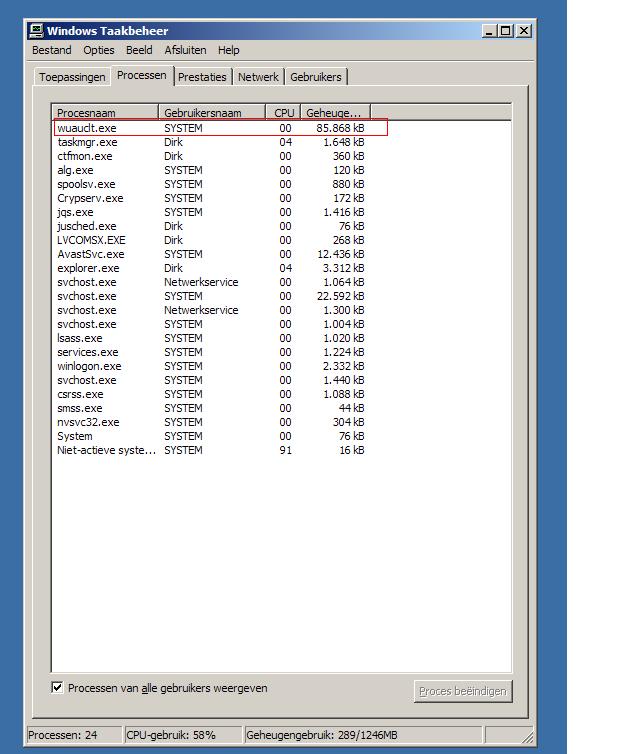Sort by the Geheuge... column header
Screen dimensions: 640x754
[x=336, y=113]
